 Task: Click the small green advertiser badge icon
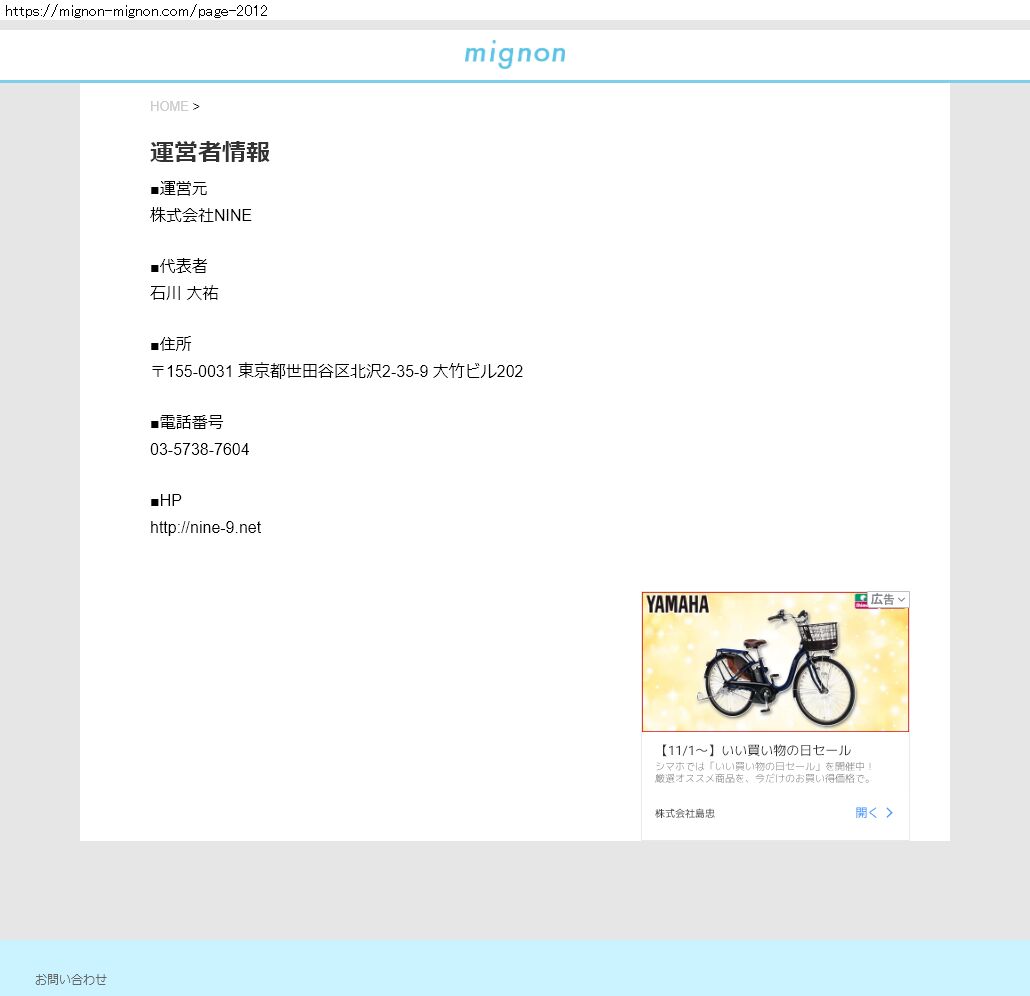(x=861, y=600)
